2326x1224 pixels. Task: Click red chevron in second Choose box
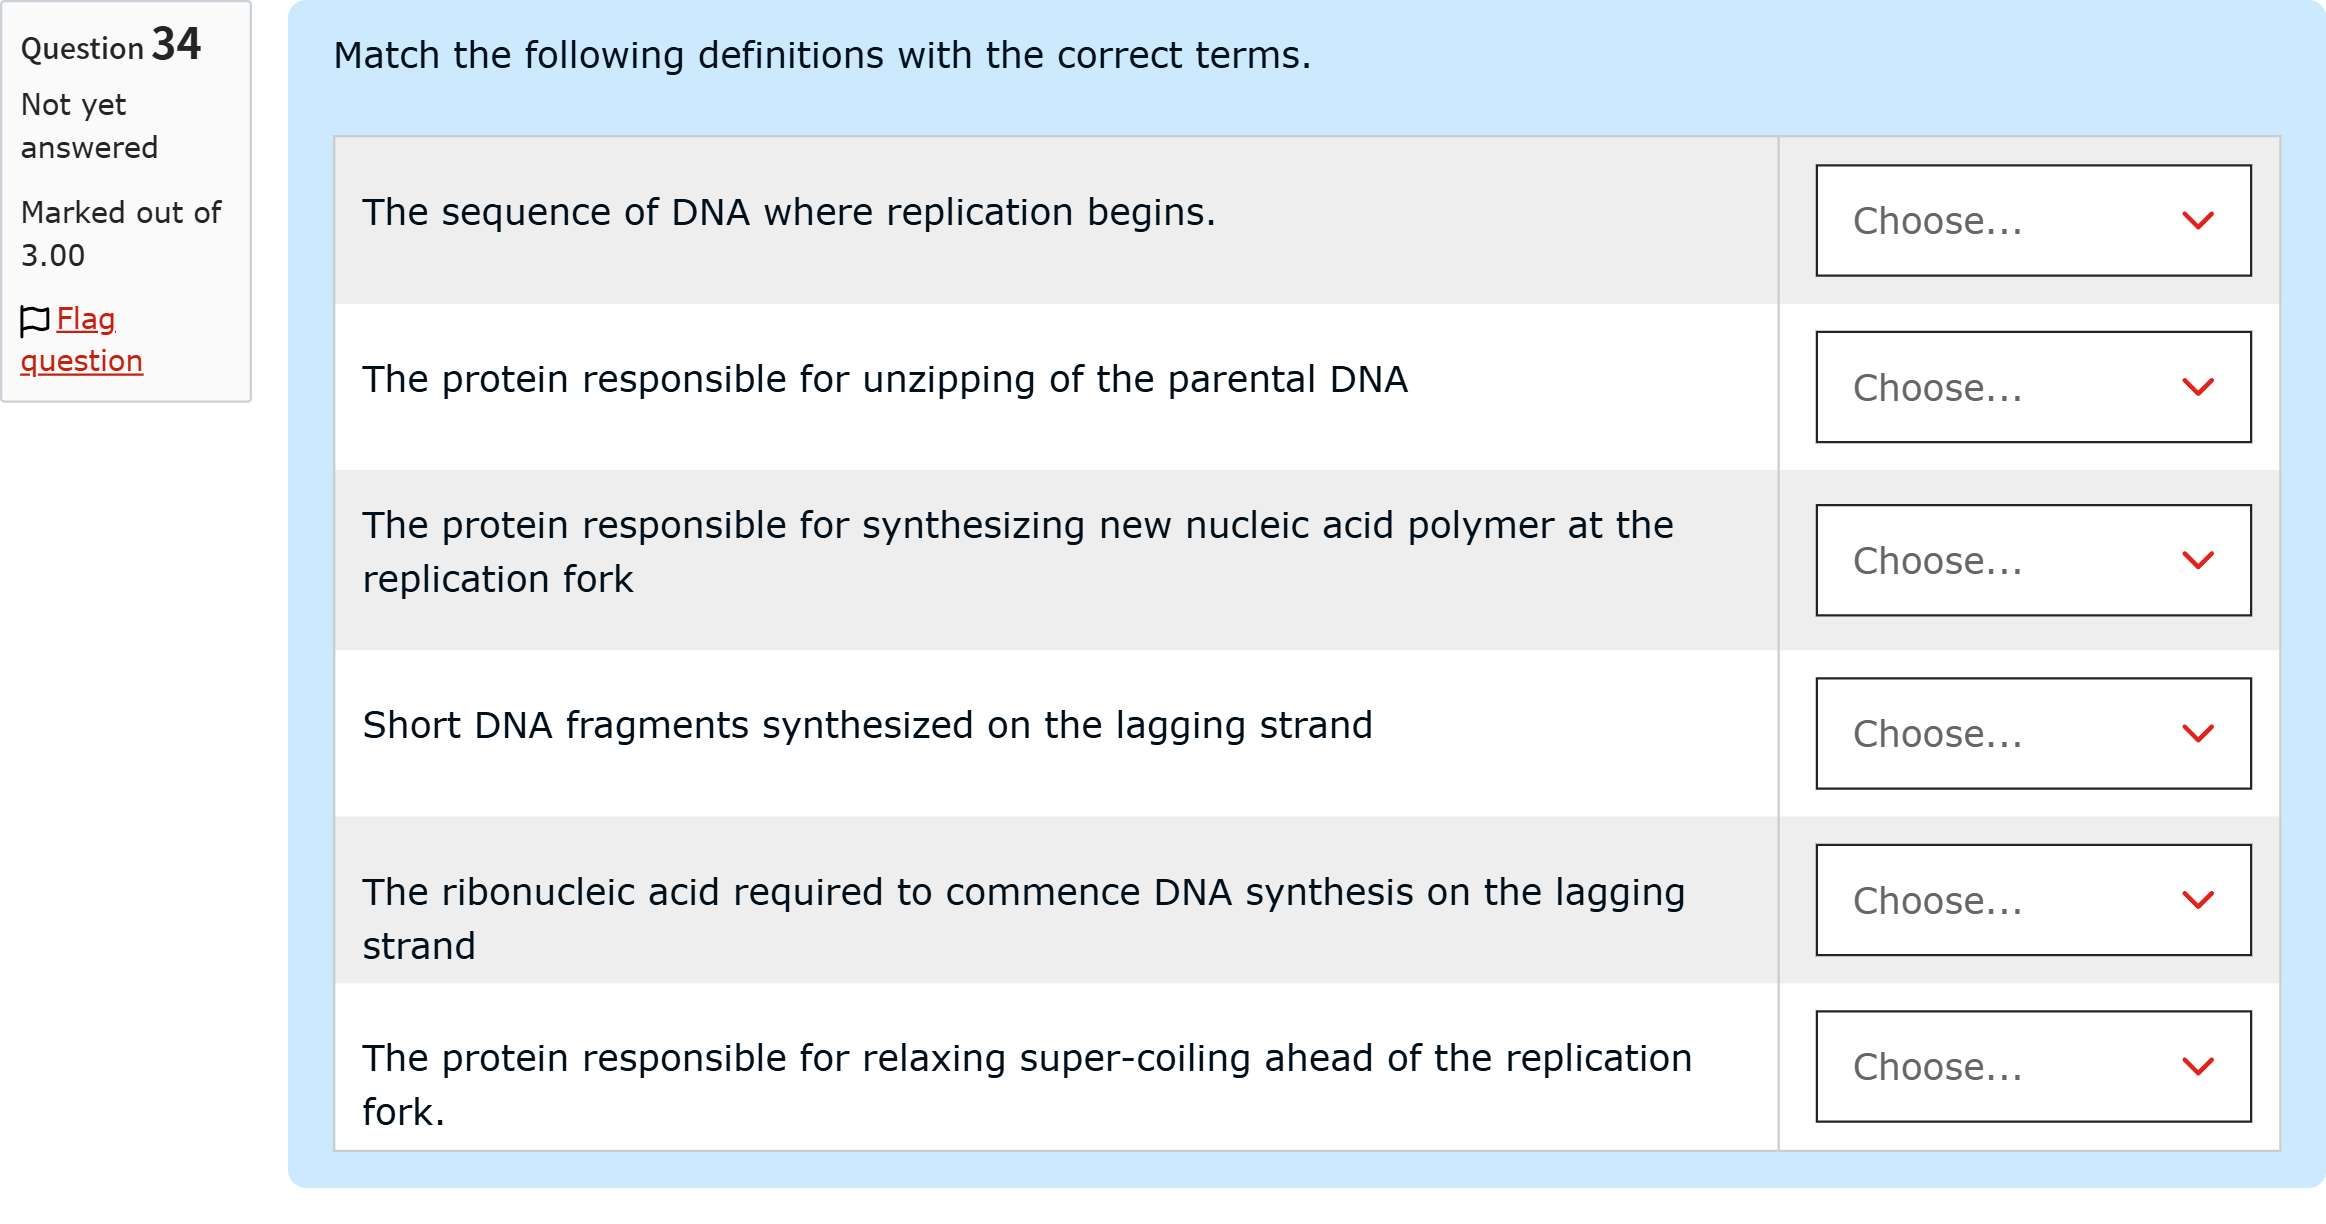2198,387
